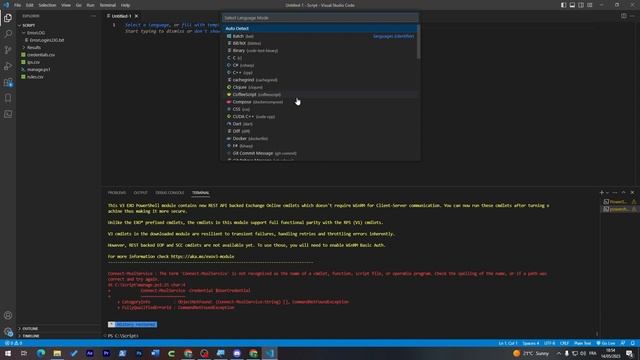The height and width of the screenshot is (360, 640).
Task: Select Batch language from list
Action: 320,36
